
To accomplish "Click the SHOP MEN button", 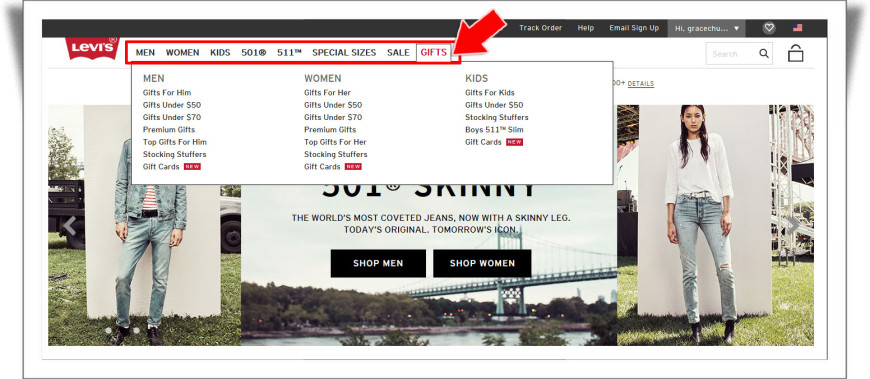I will coord(378,263).
